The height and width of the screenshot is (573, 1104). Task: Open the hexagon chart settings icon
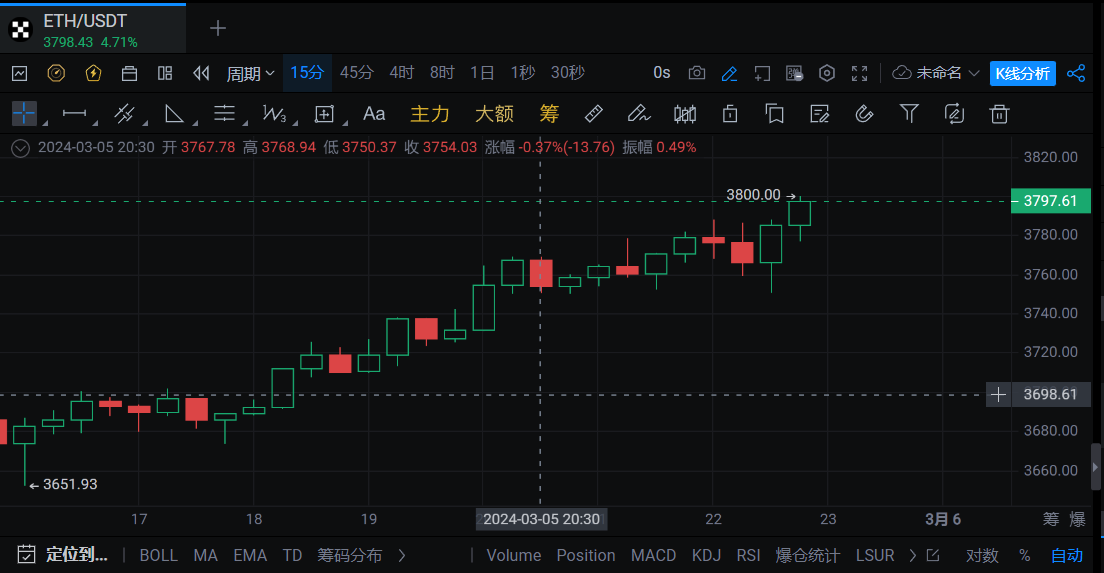[827, 73]
